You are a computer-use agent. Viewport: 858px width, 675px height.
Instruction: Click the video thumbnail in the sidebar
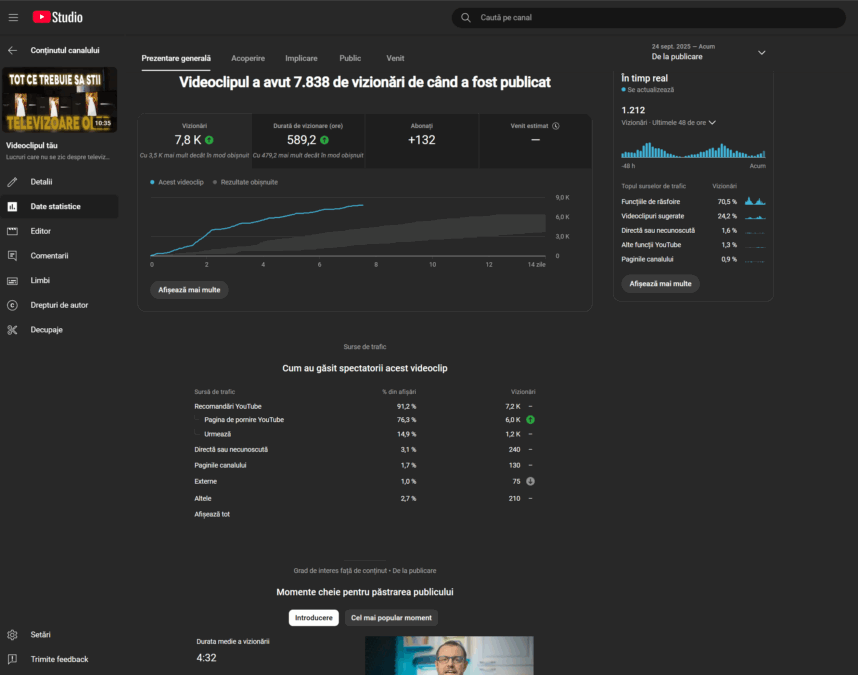(60, 100)
